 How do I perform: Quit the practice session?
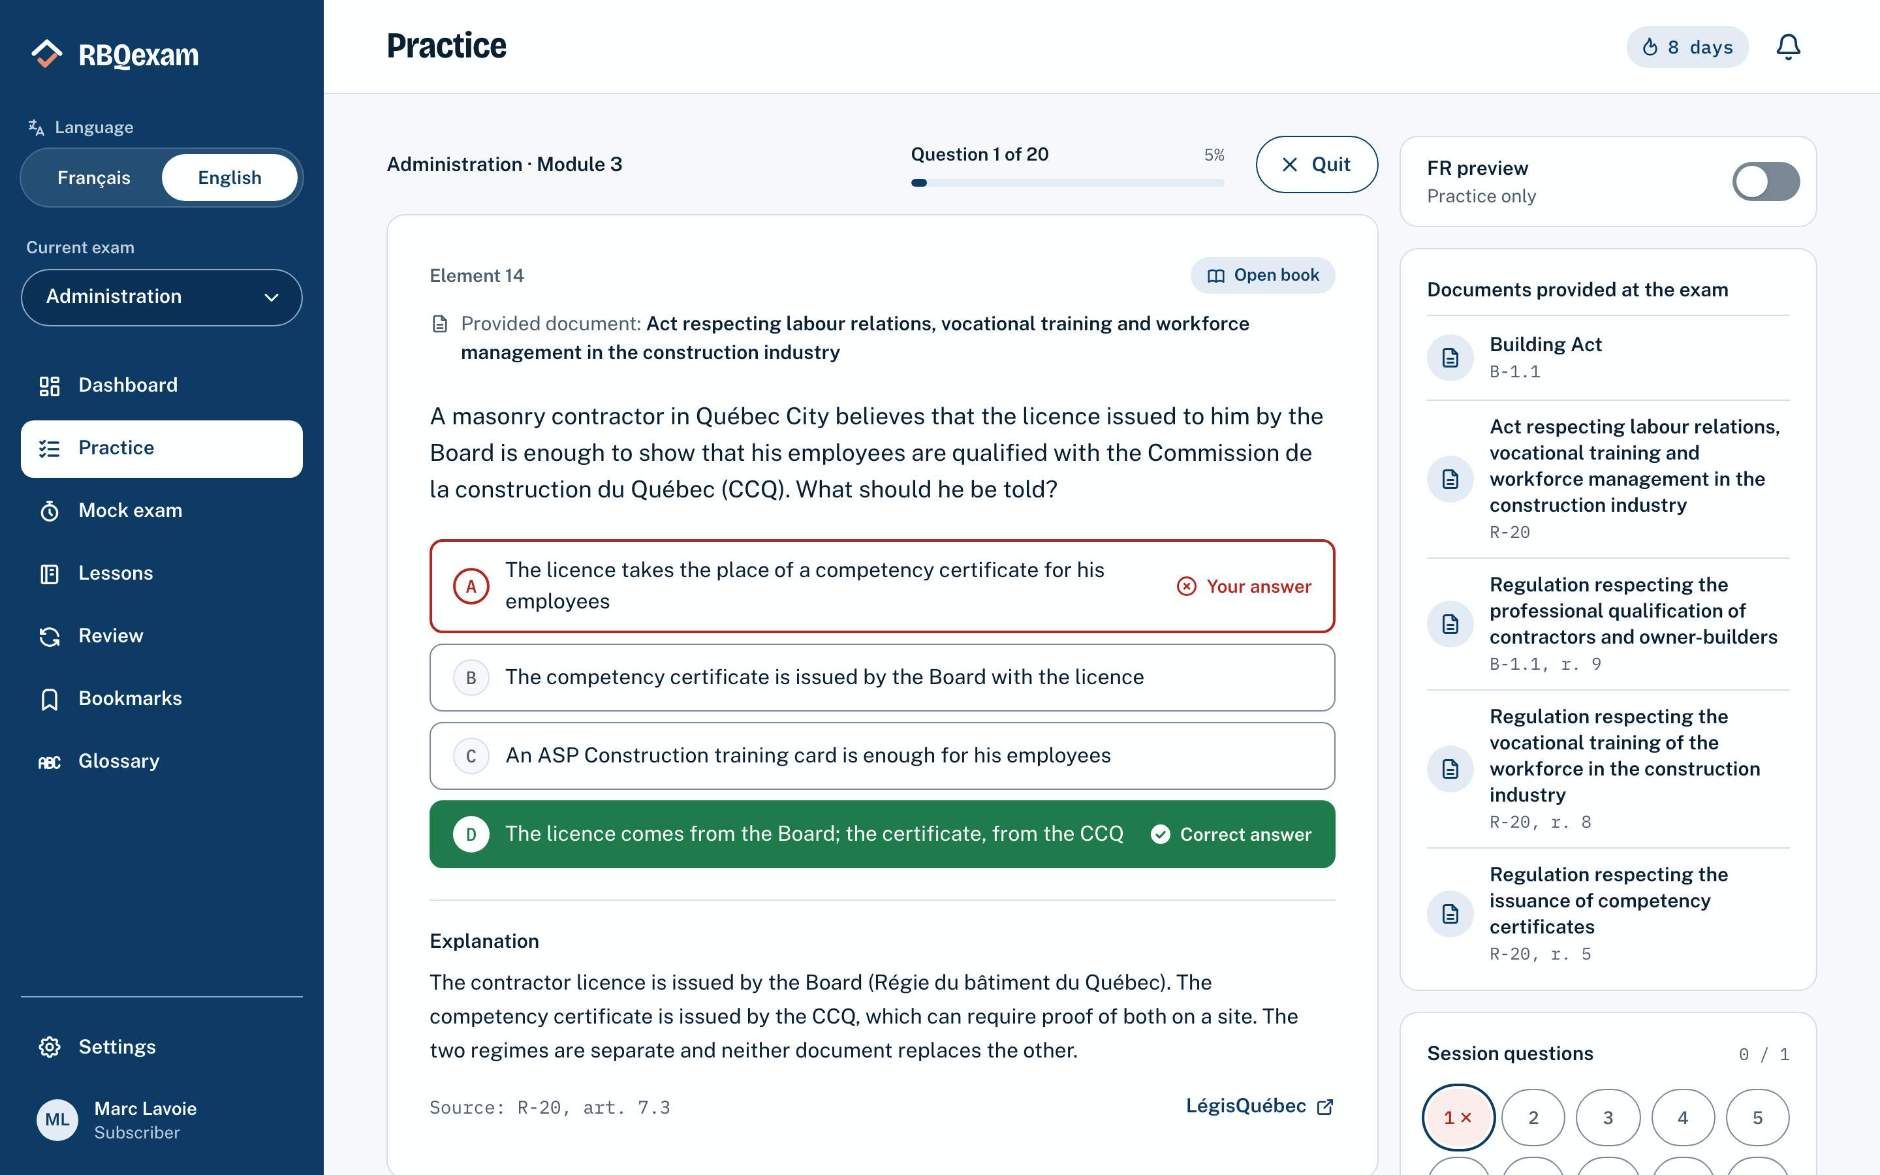pyautogui.click(x=1316, y=165)
